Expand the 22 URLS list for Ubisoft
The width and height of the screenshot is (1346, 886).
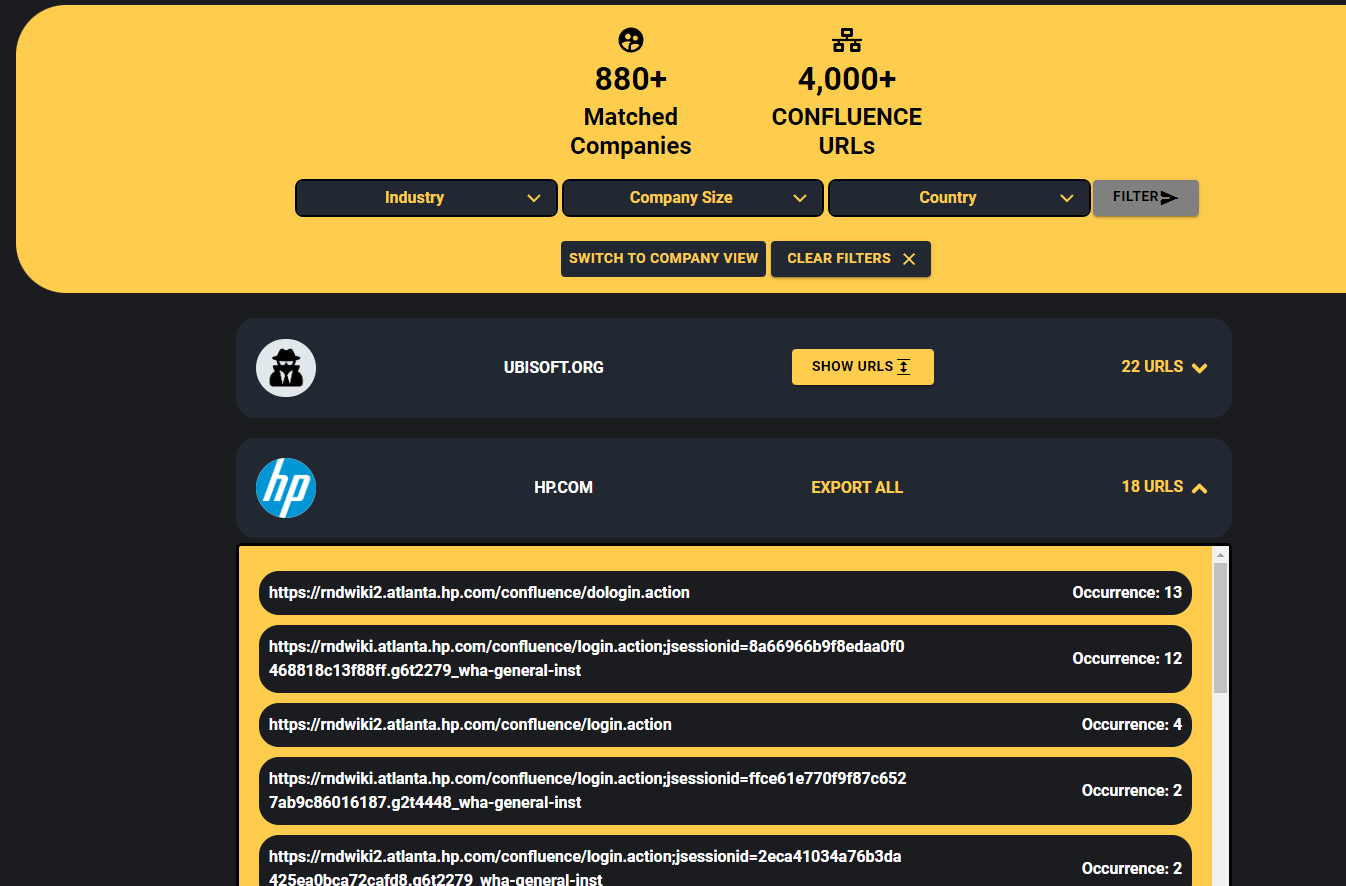click(1165, 367)
